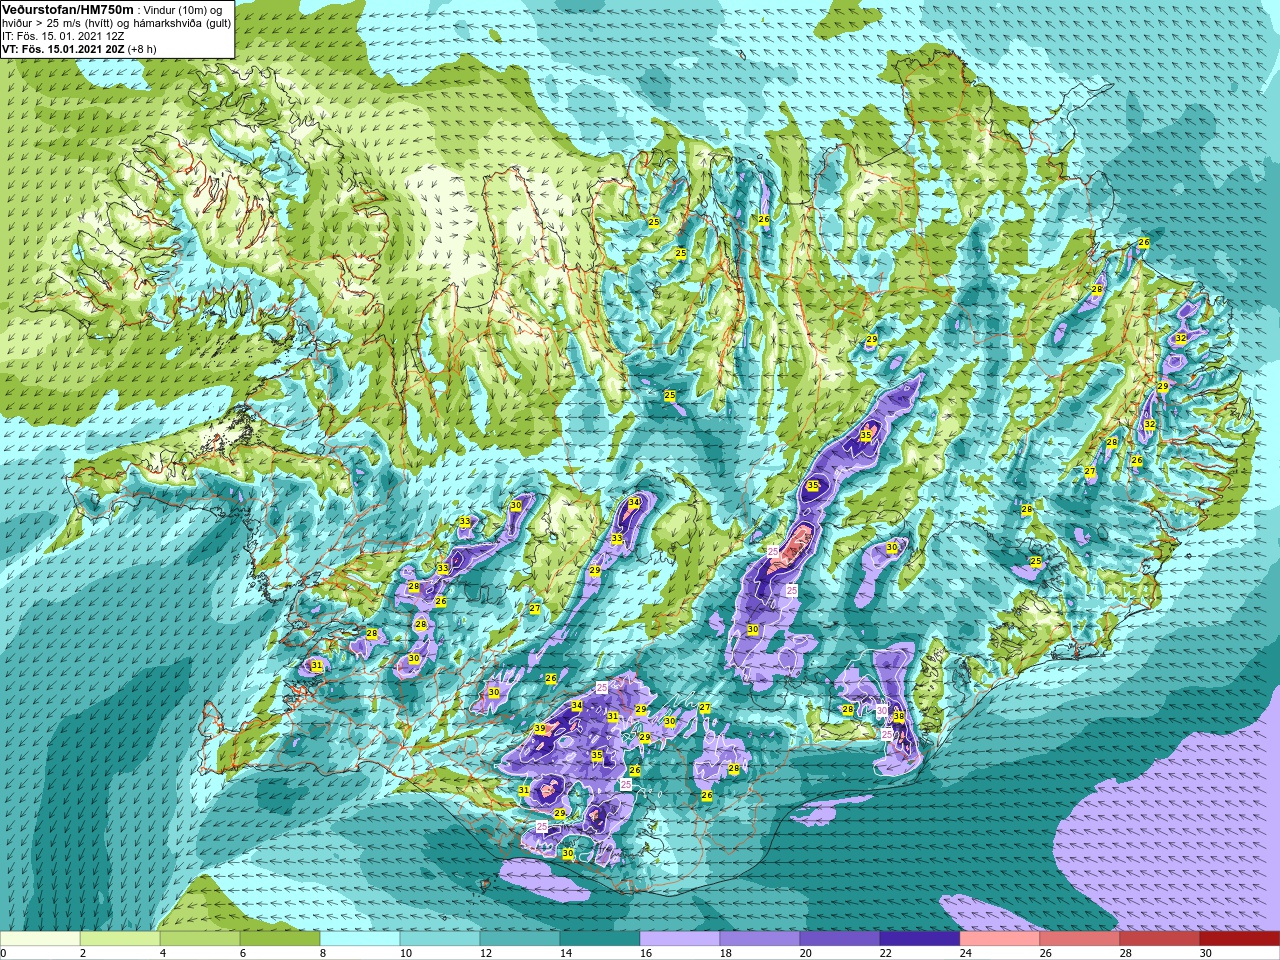The width and height of the screenshot is (1280, 960).
Task: Click the legend tick value 24
Action: (965, 953)
